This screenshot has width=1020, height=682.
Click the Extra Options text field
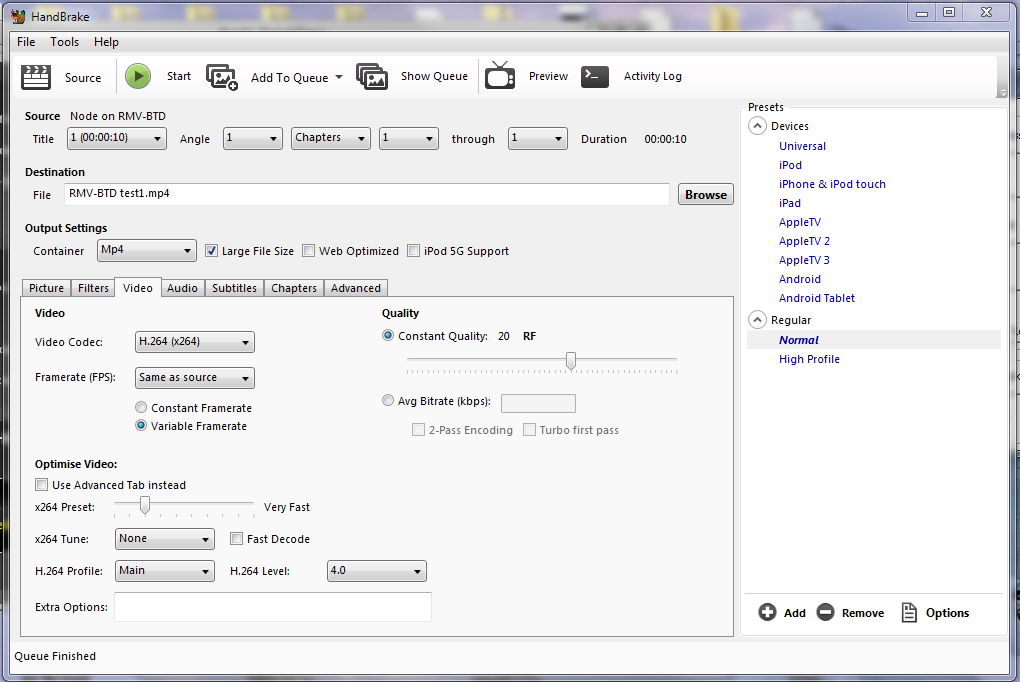coord(273,607)
